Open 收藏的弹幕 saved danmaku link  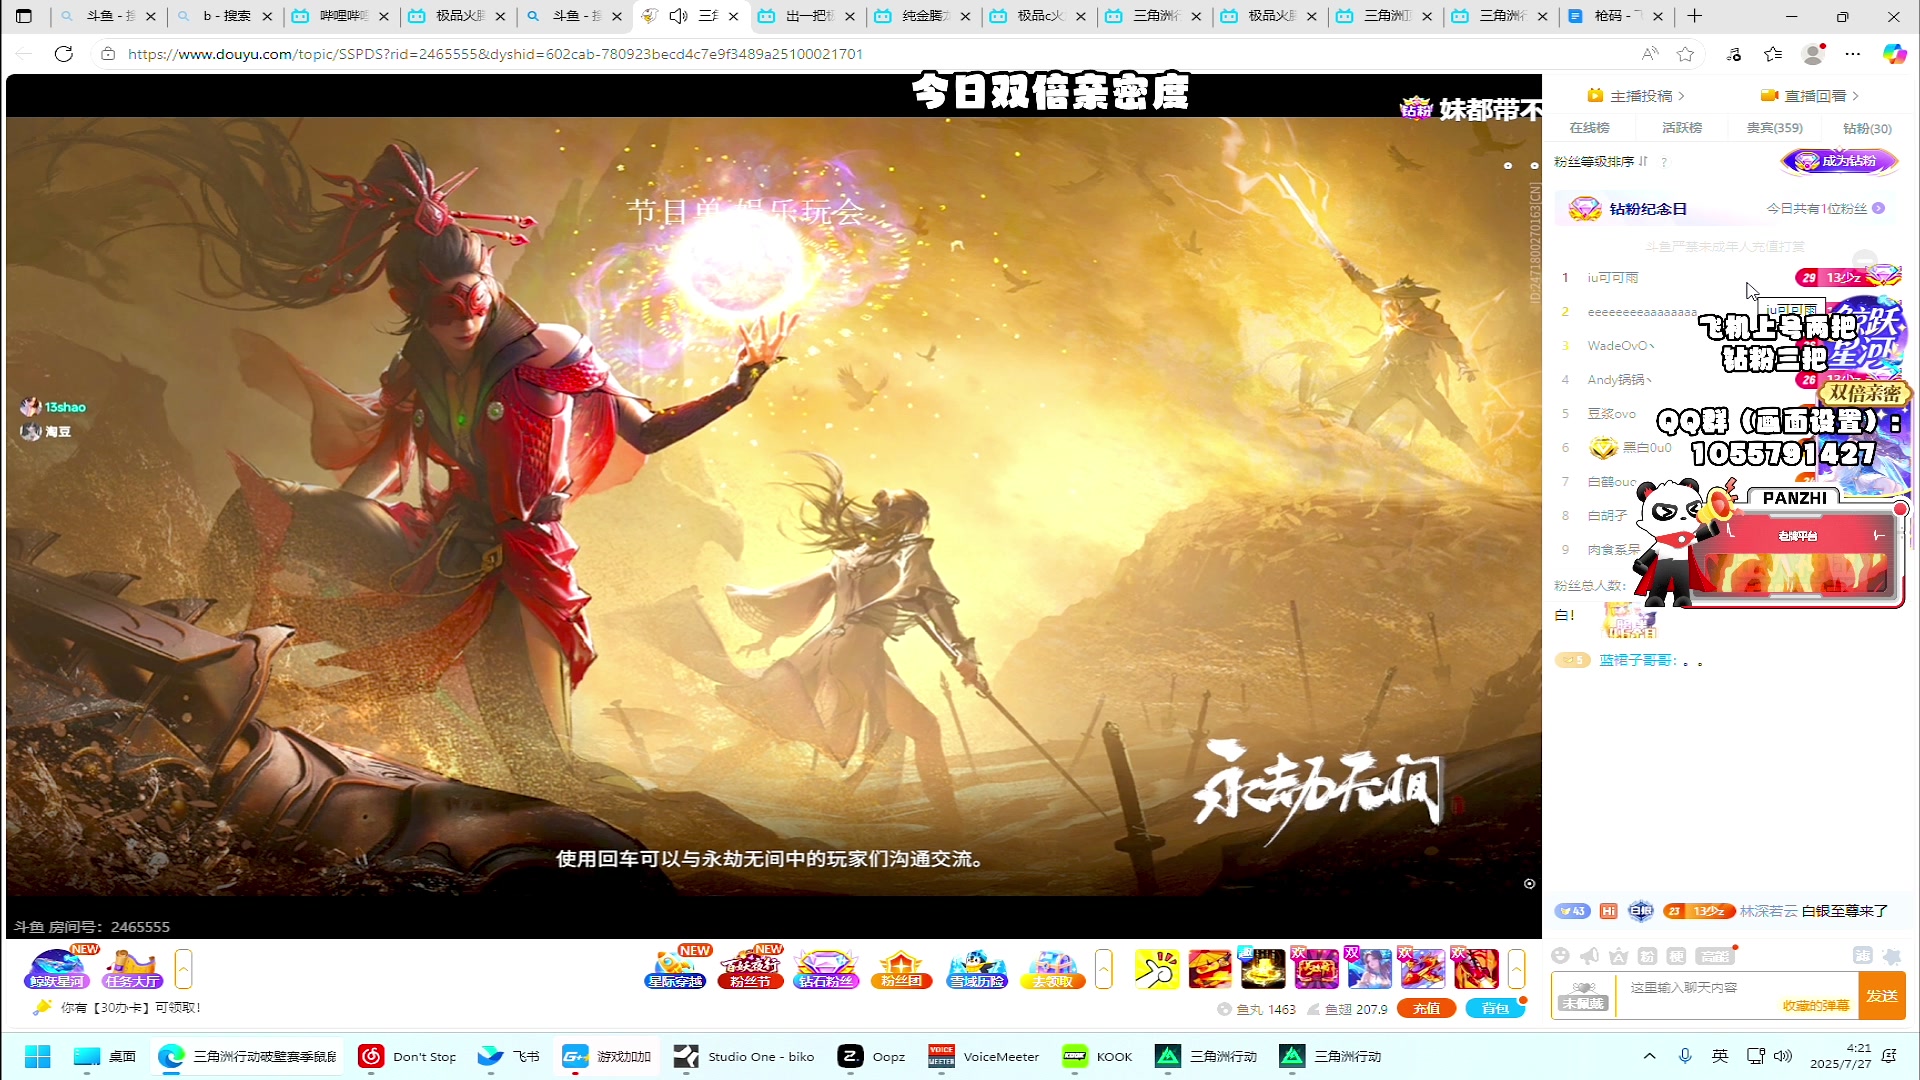(x=1815, y=1006)
